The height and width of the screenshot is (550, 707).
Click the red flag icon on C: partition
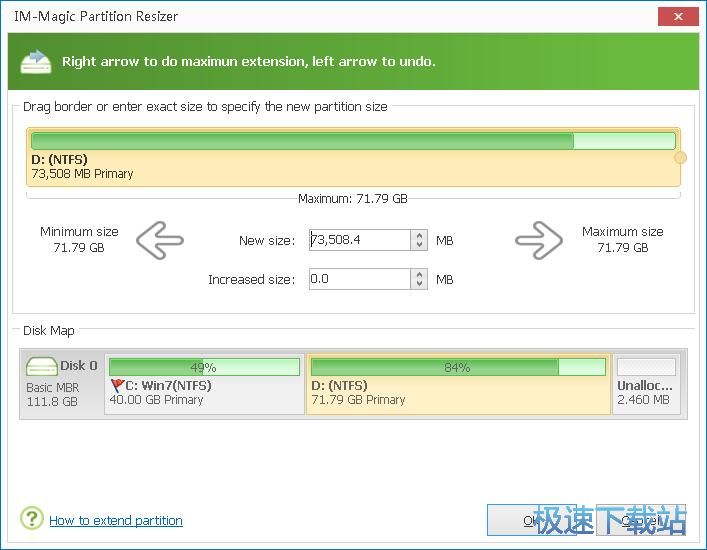[117, 385]
